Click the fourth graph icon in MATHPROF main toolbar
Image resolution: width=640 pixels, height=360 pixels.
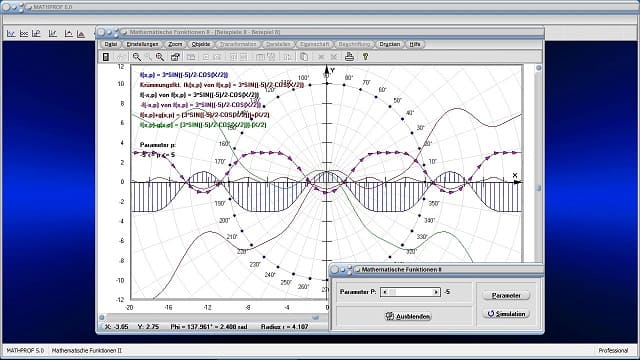tap(53, 33)
